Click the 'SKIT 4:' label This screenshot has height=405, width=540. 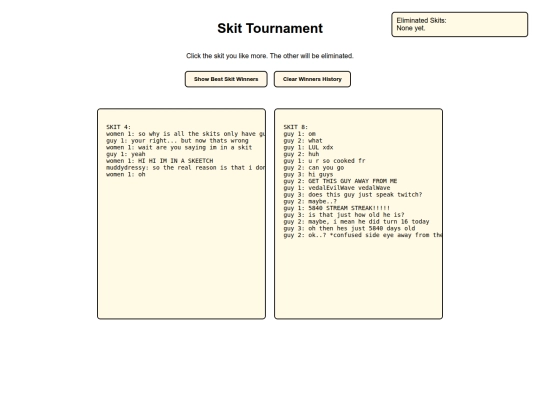(118, 127)
